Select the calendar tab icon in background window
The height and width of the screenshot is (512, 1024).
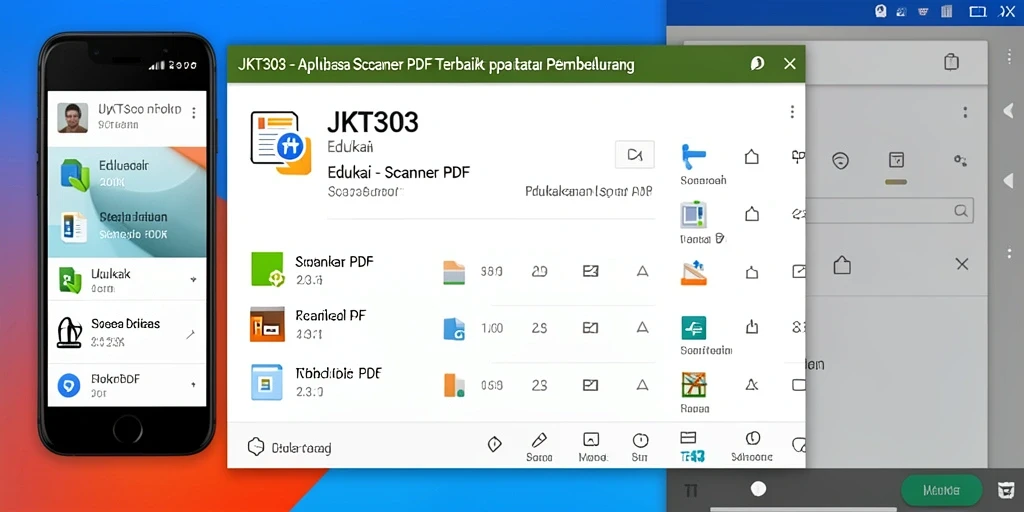[x=897, y=160]
